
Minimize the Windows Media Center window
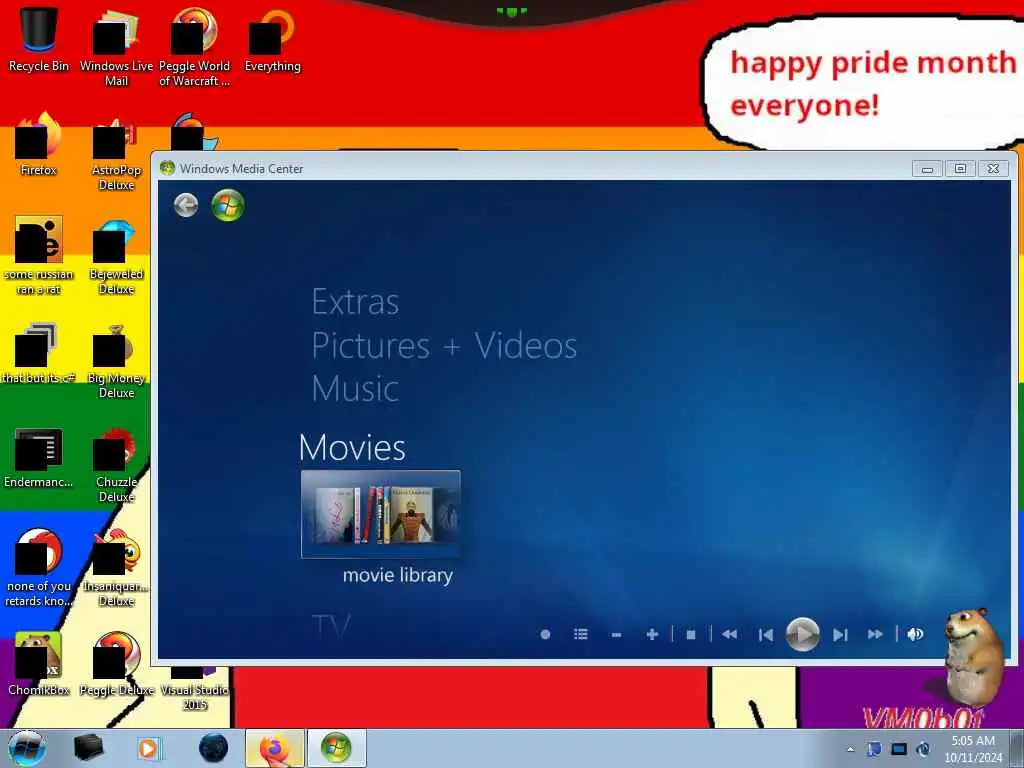click(x=927, y=169)
